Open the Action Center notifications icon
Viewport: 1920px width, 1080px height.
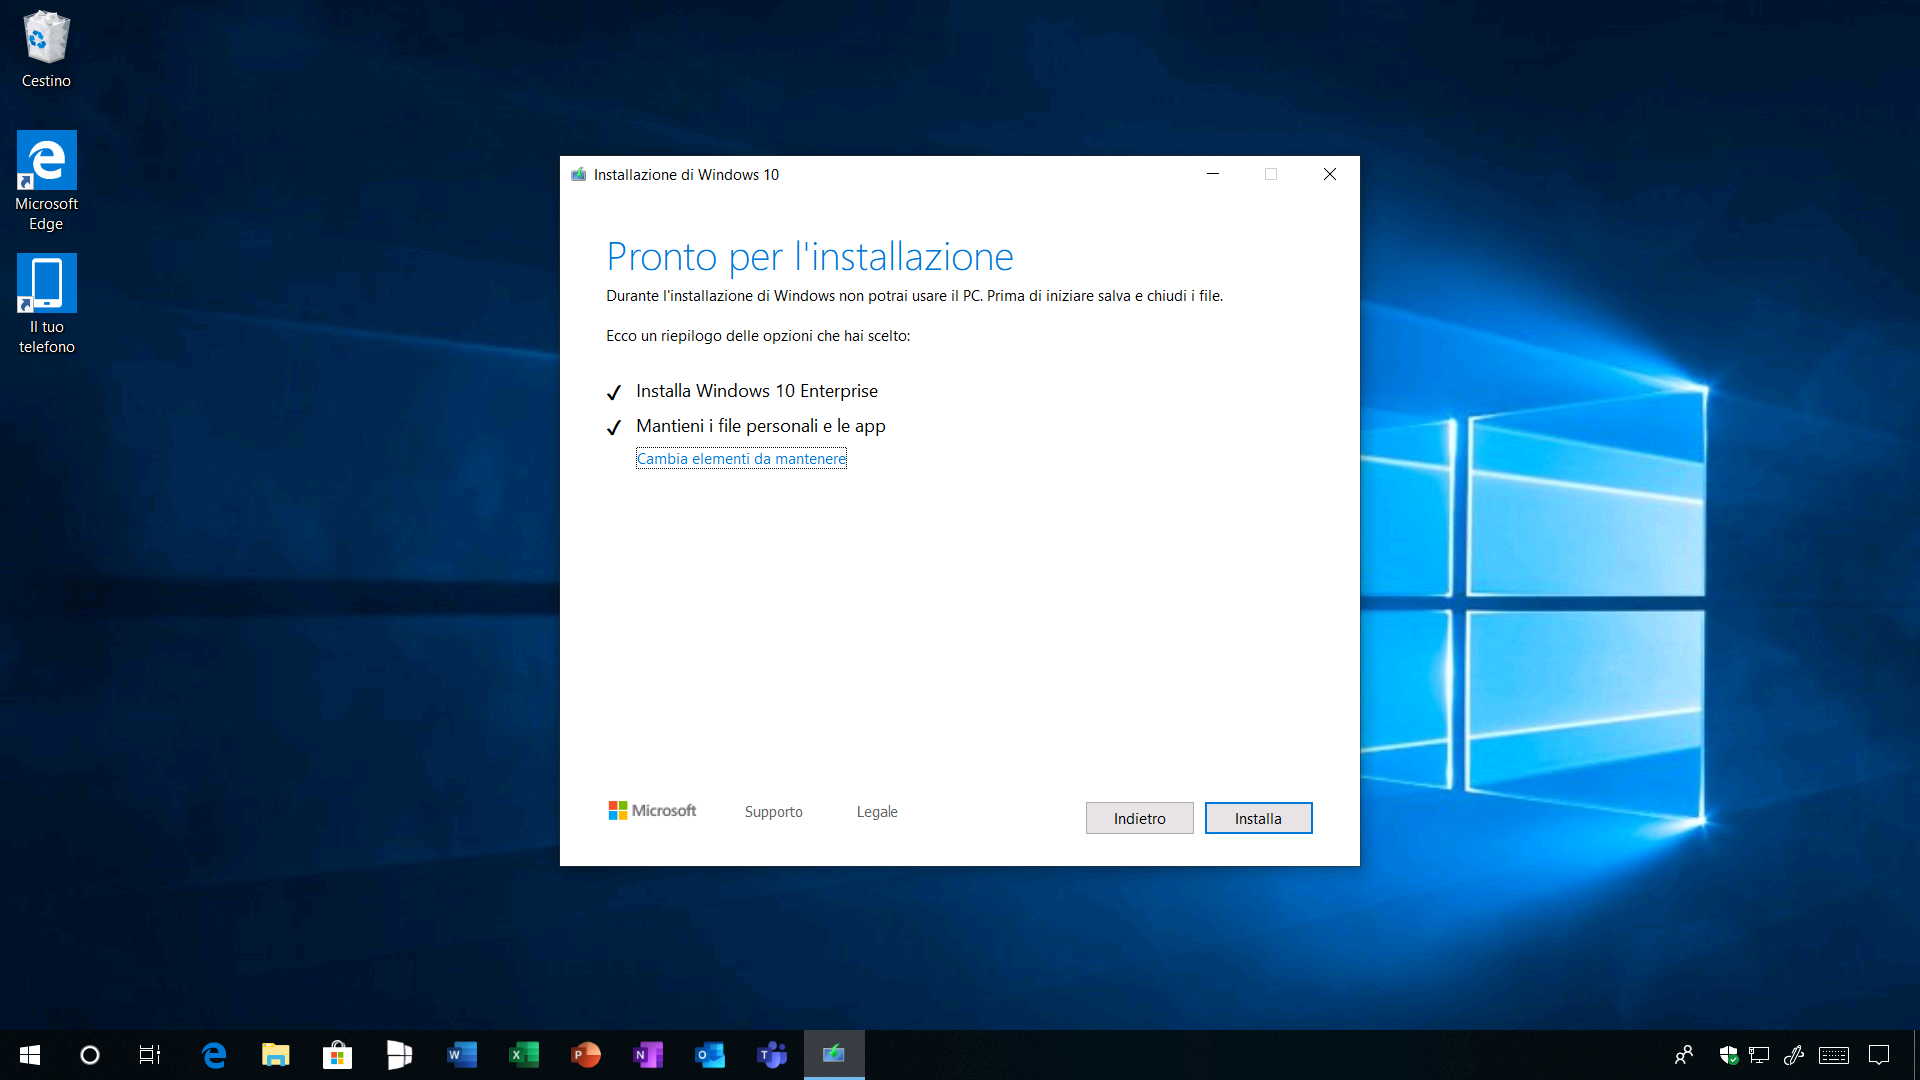click(x=1880, y=1055)
